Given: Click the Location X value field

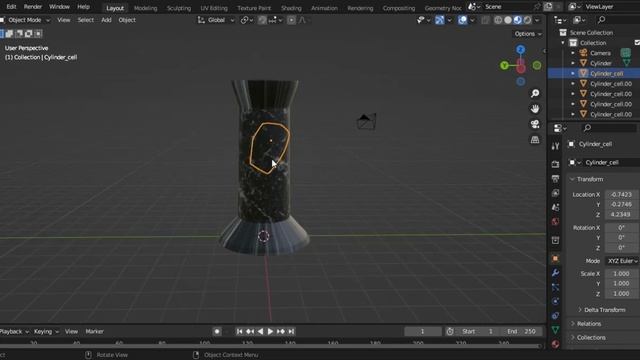Looking at the screenshot, I should pyautogui.click(x=622, y=195).
